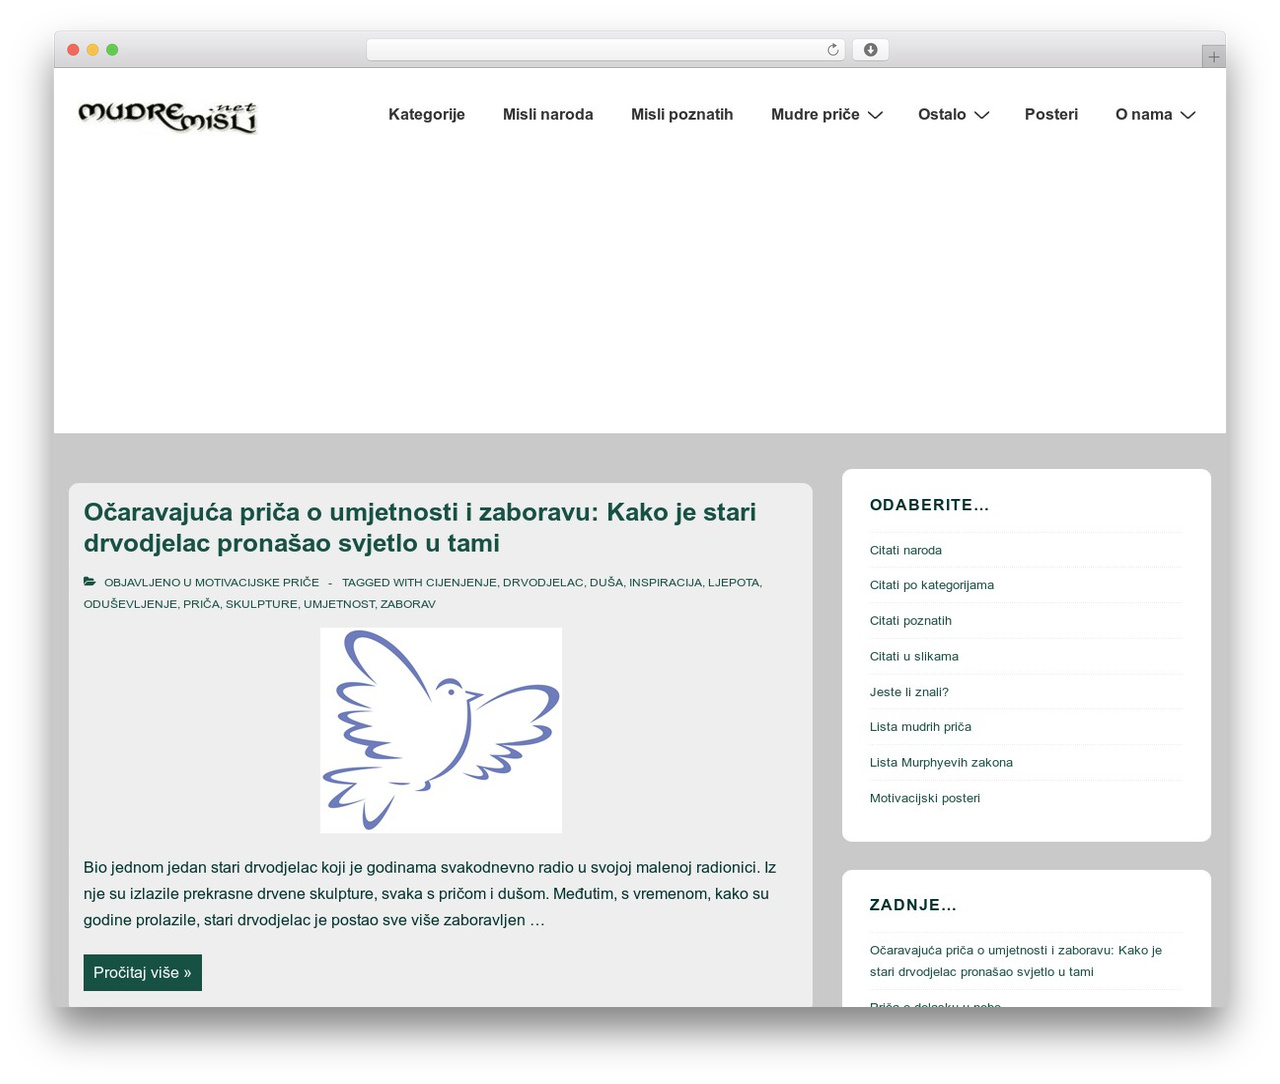Viewport: 1280px width, 1084px height.
Task: Reload the page with the refresh icon
Action: pyautogui.click(x=833, y=50)
